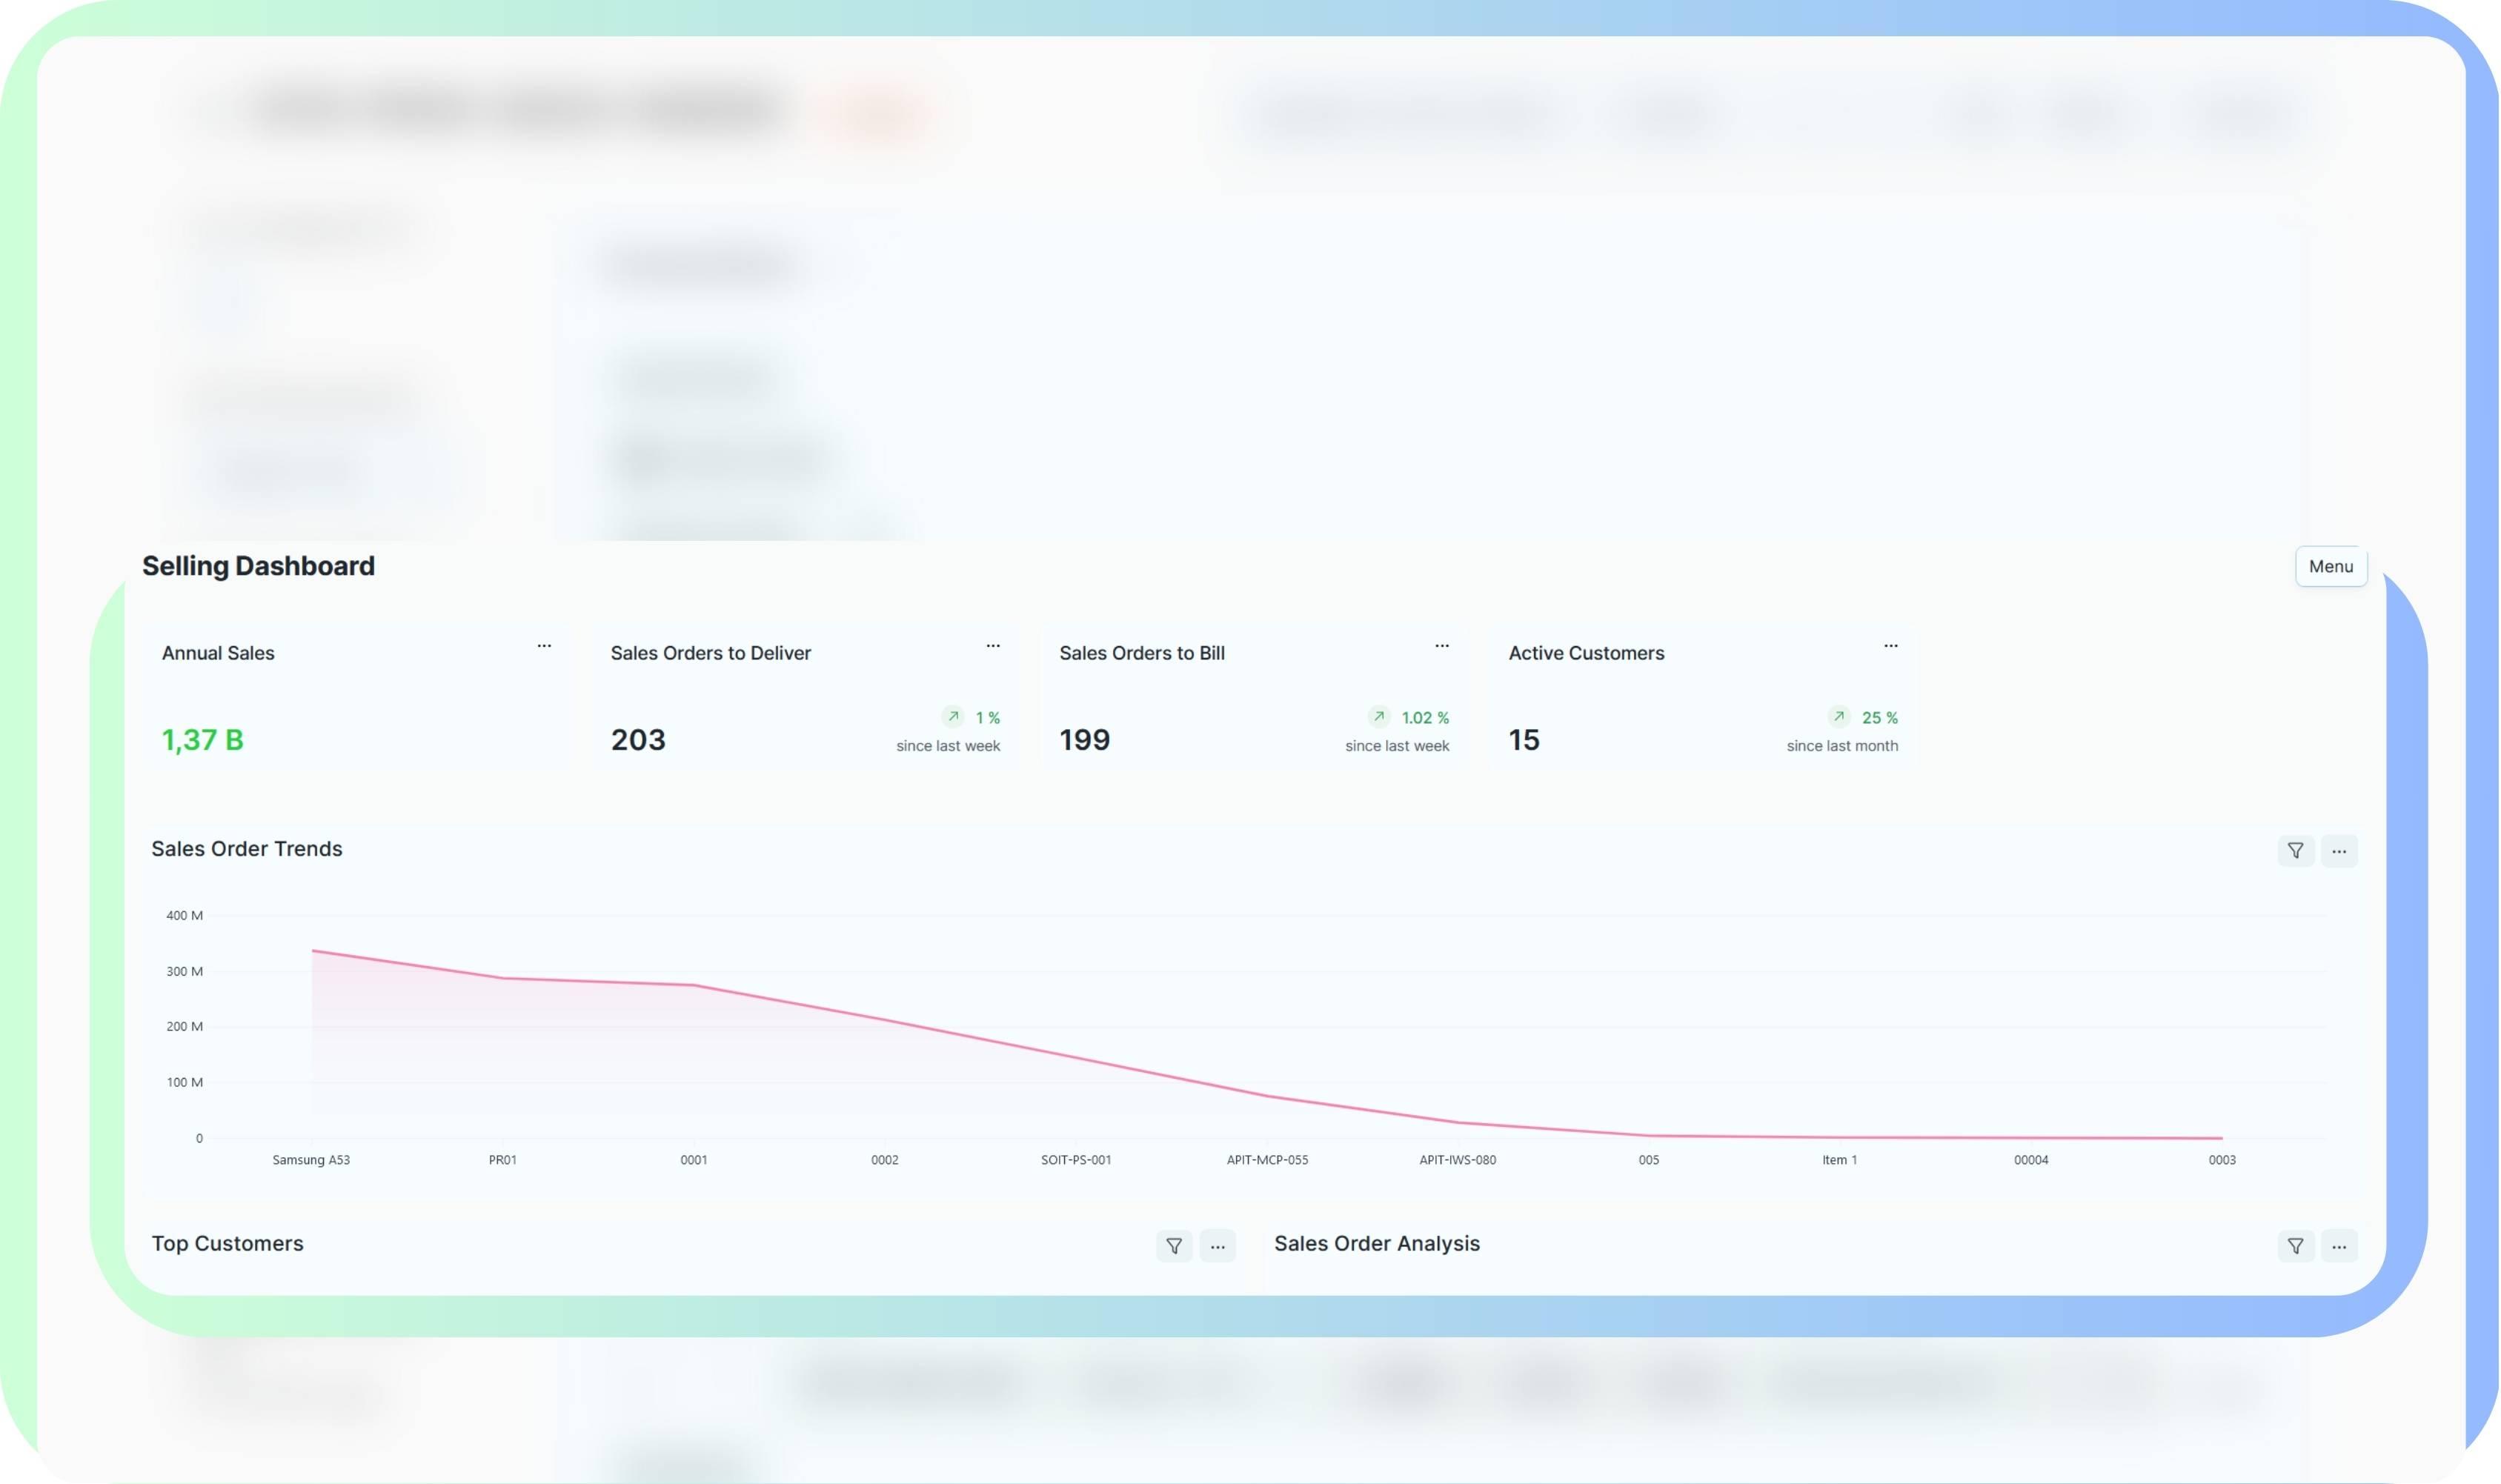Click filter icon on Sales Order Trends
2501x1484 pixels.
(x=2295, y=851)
